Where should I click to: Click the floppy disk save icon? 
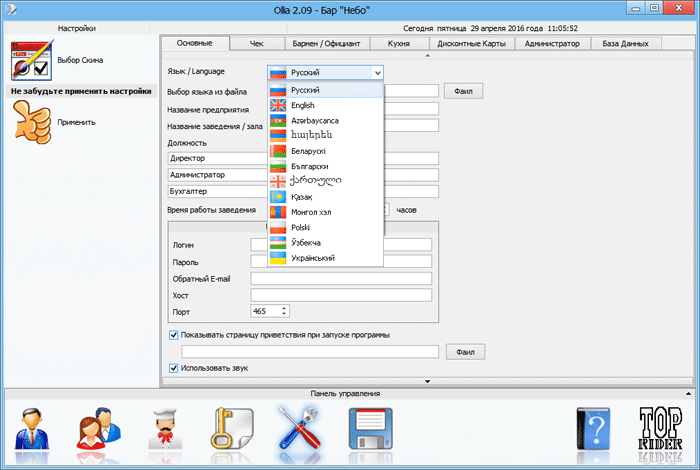pos(371,428)
